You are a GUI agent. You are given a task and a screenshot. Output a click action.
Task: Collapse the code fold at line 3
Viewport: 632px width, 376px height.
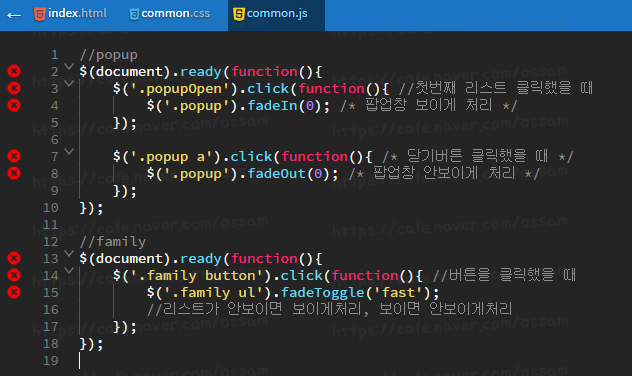[x=69, y=83]
